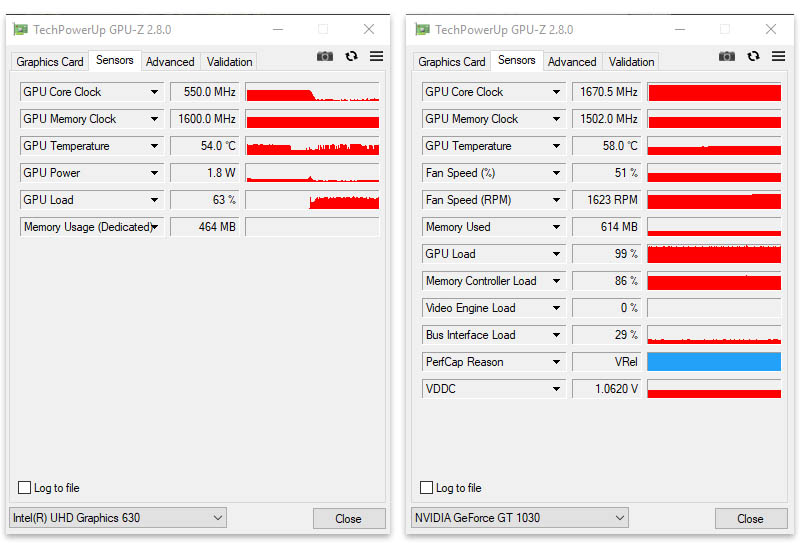Switch to the Advanced tab in the Intel window

point(170,62)
